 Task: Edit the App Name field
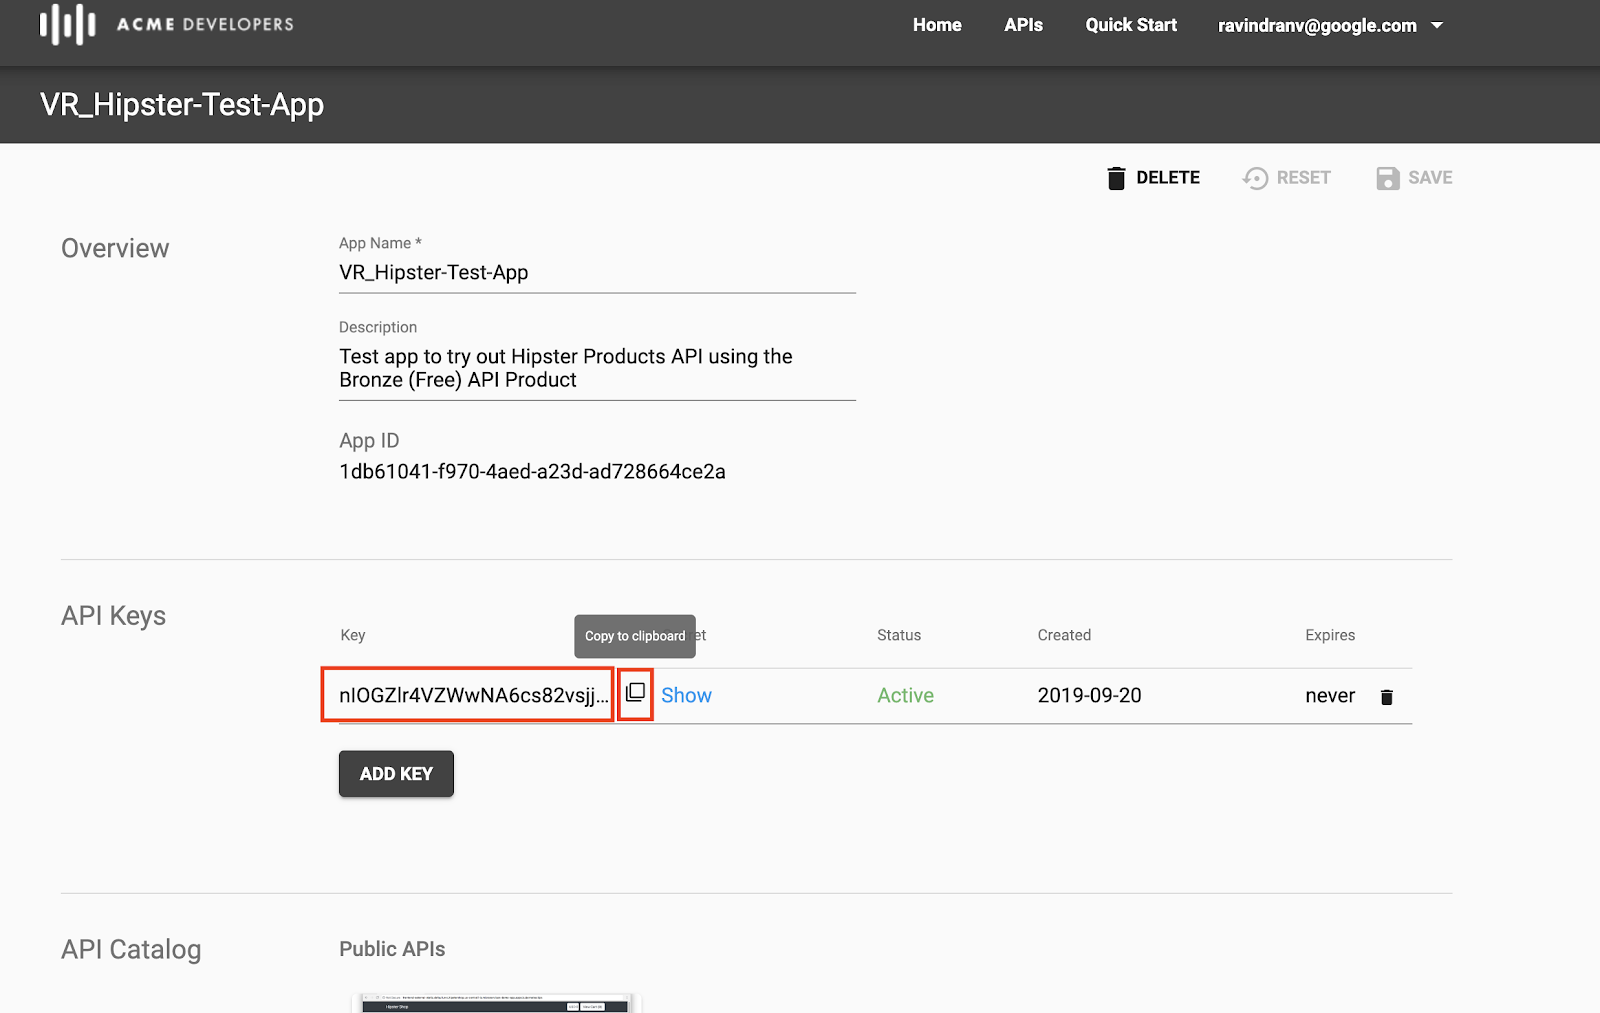(597, 273)
